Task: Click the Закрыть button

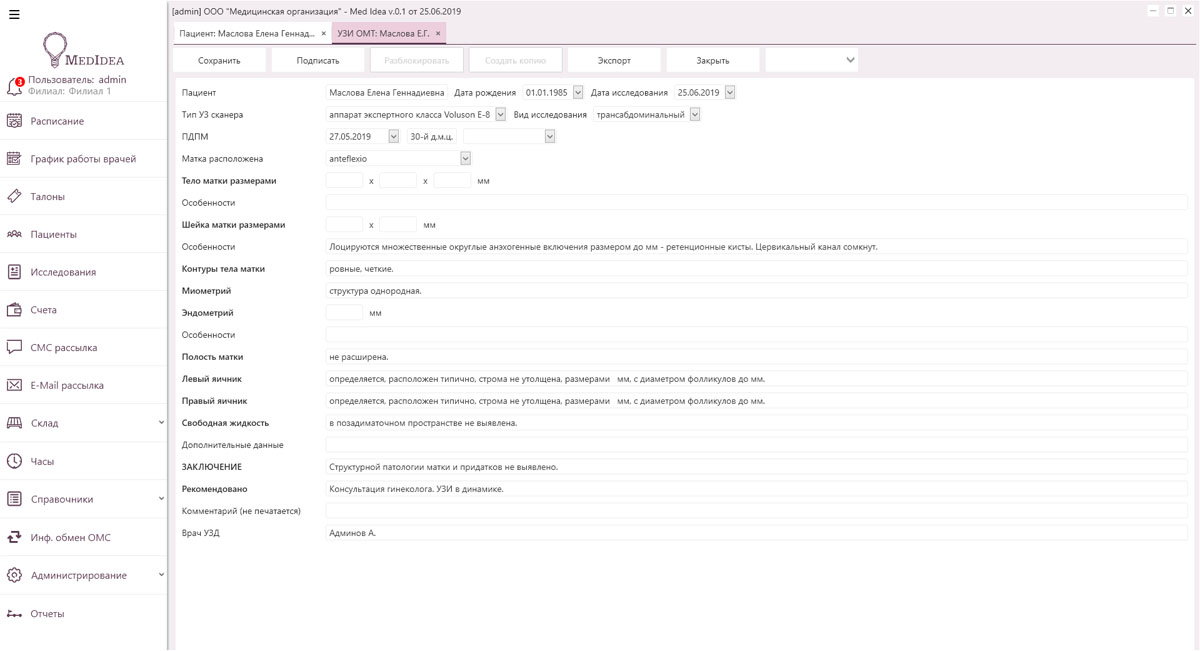Action: click(713, 60)
